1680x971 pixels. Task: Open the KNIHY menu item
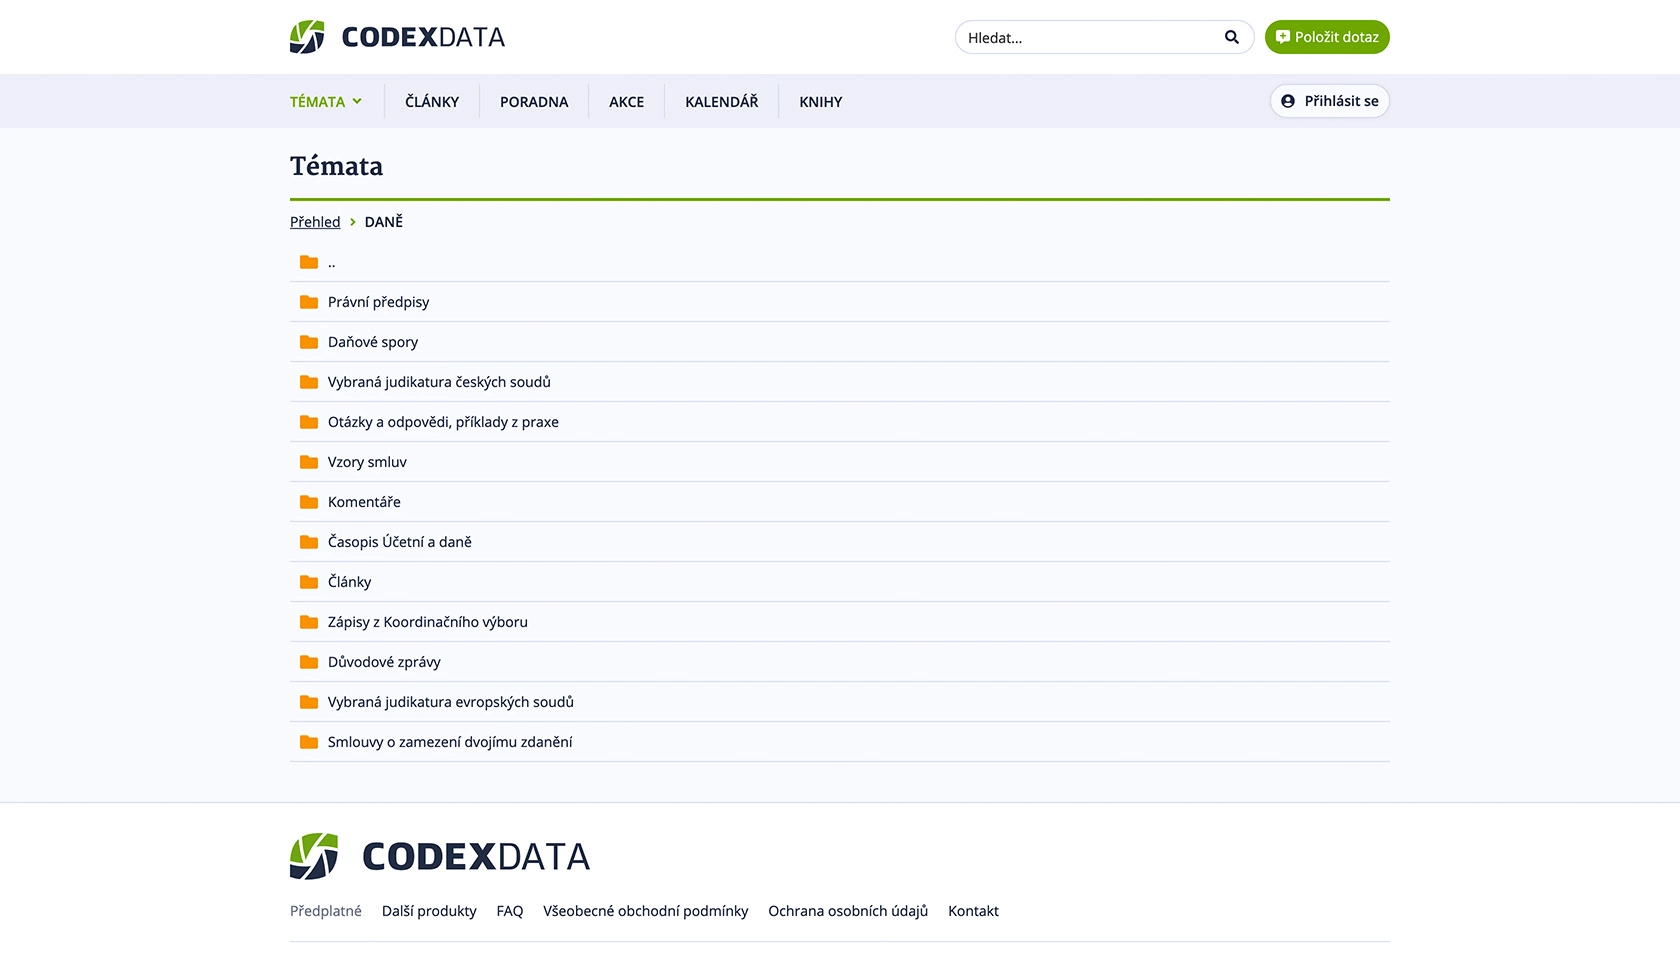pos(820,102)
